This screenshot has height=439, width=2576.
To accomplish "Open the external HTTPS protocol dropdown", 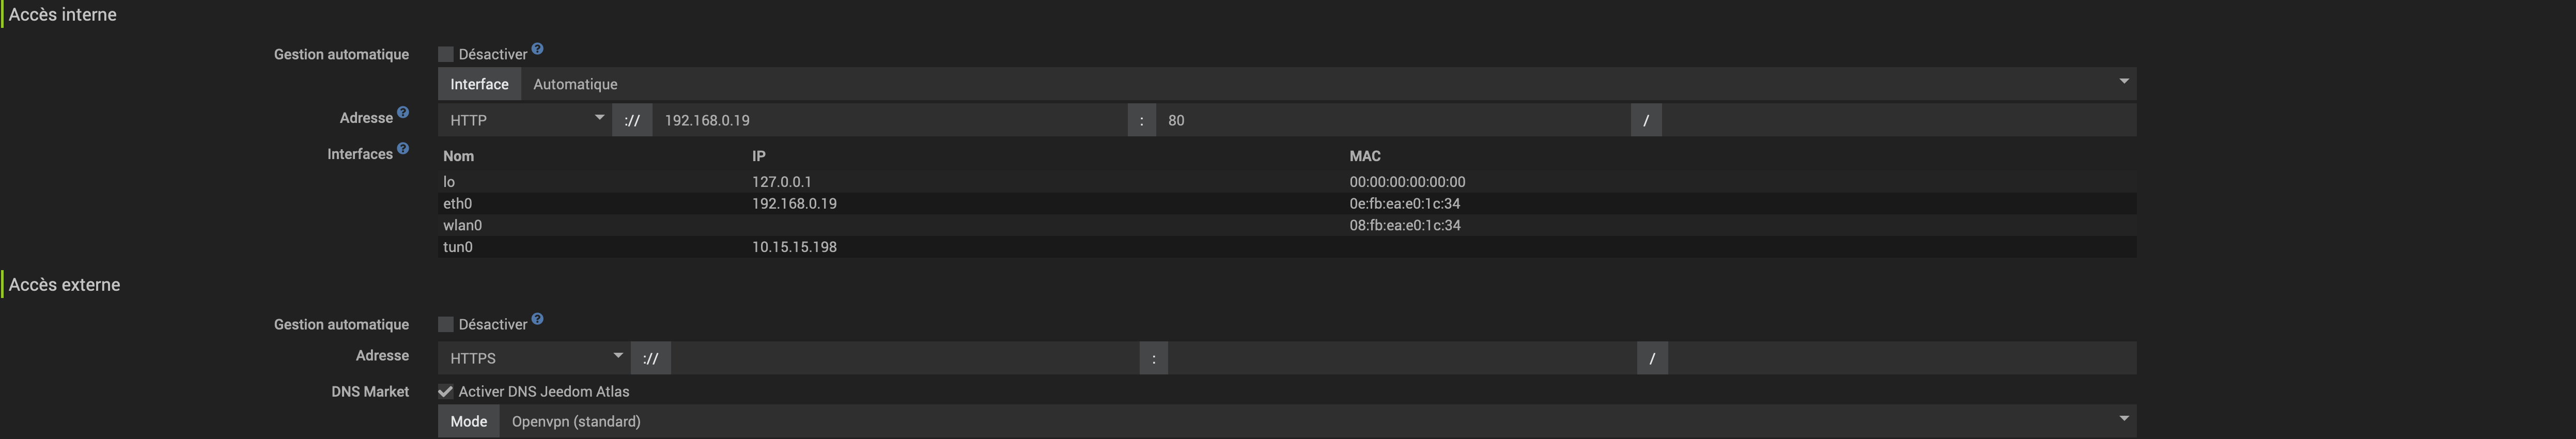I will tap(534, 358).
